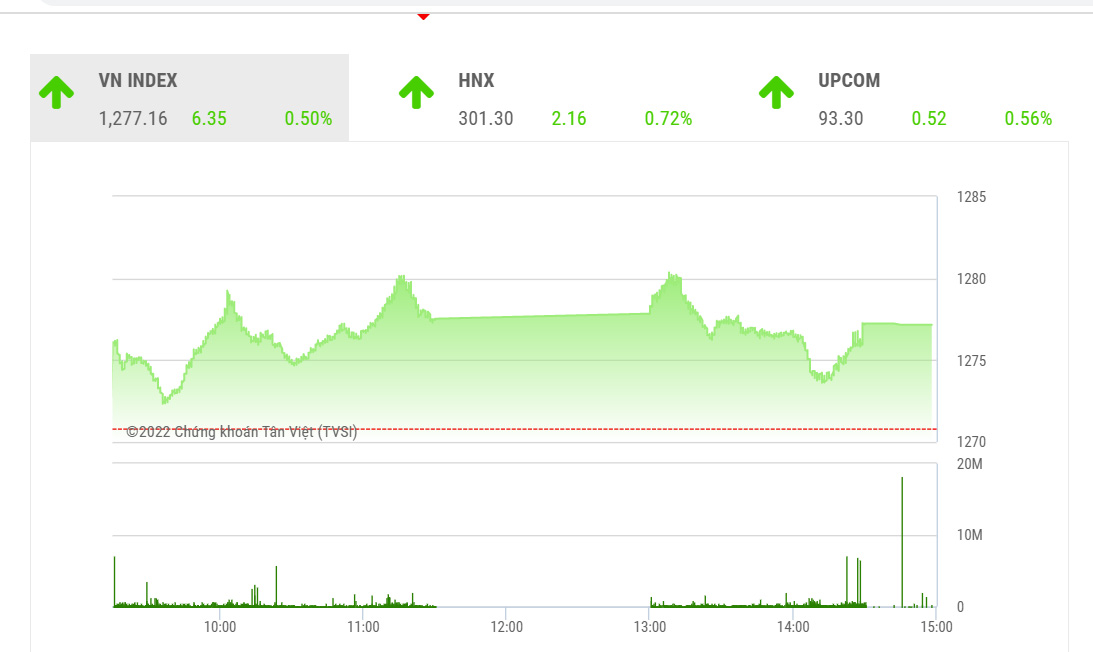Switch to the HNX tab label
Viewport: 1093px width, 652px height.
point(476,81)
